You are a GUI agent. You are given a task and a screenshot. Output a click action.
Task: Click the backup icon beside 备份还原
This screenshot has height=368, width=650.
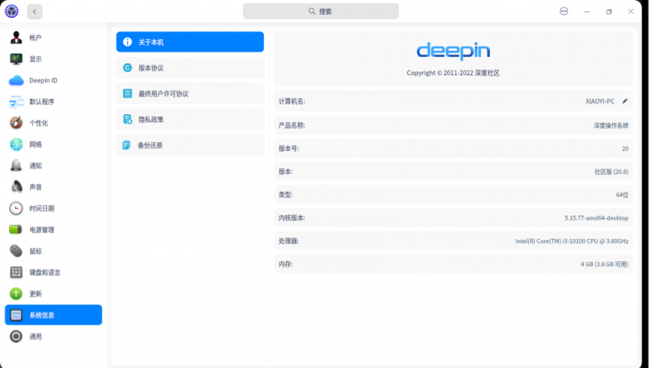click(x=126, y=145)
